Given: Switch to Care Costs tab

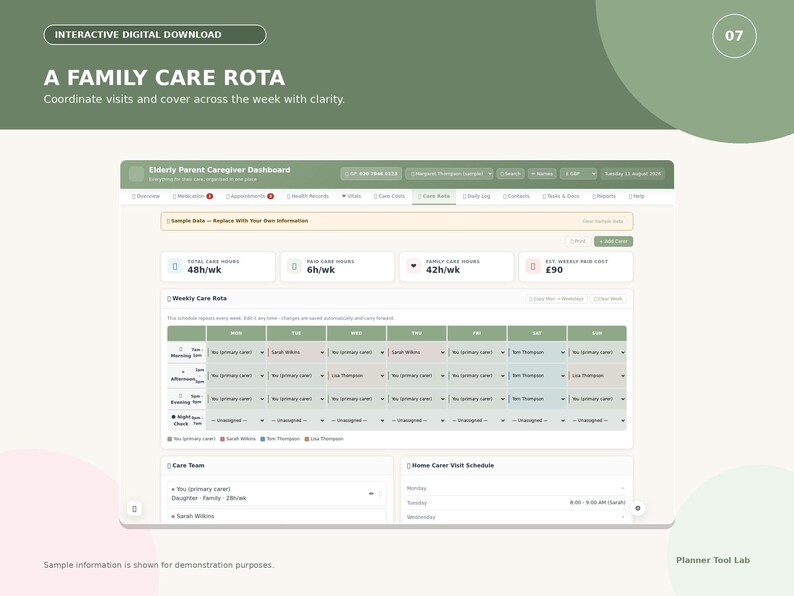Looking at the screenshot, I should [x=389, y=196].
